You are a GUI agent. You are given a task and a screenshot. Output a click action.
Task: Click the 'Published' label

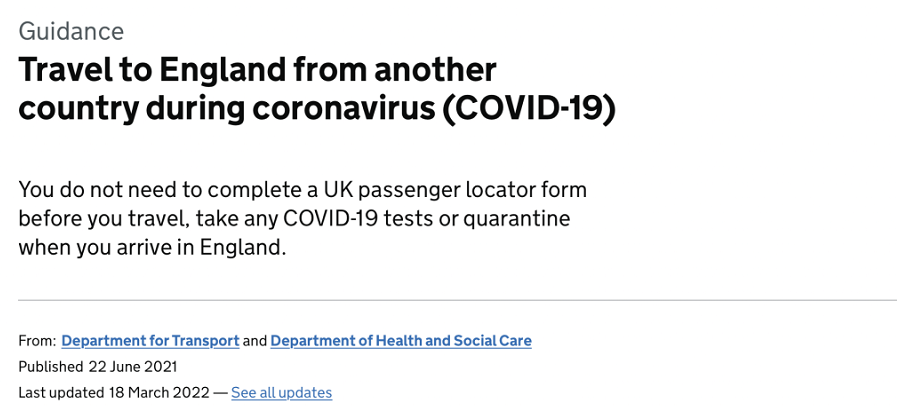coord(51,367)
